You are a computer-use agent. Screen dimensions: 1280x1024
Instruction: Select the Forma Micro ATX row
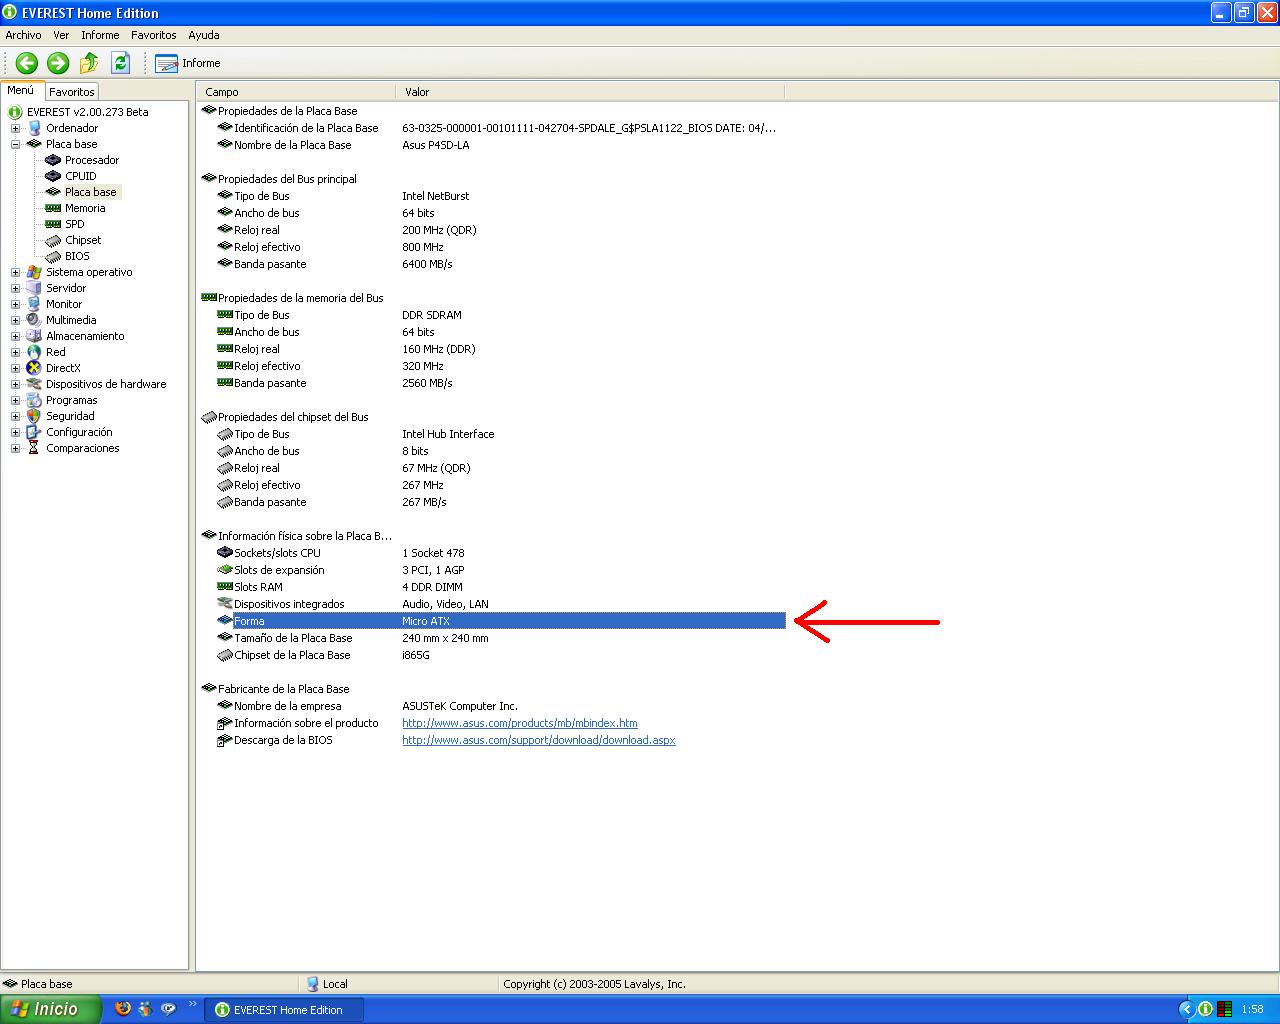pyautogui.click(x=501, y=621)
